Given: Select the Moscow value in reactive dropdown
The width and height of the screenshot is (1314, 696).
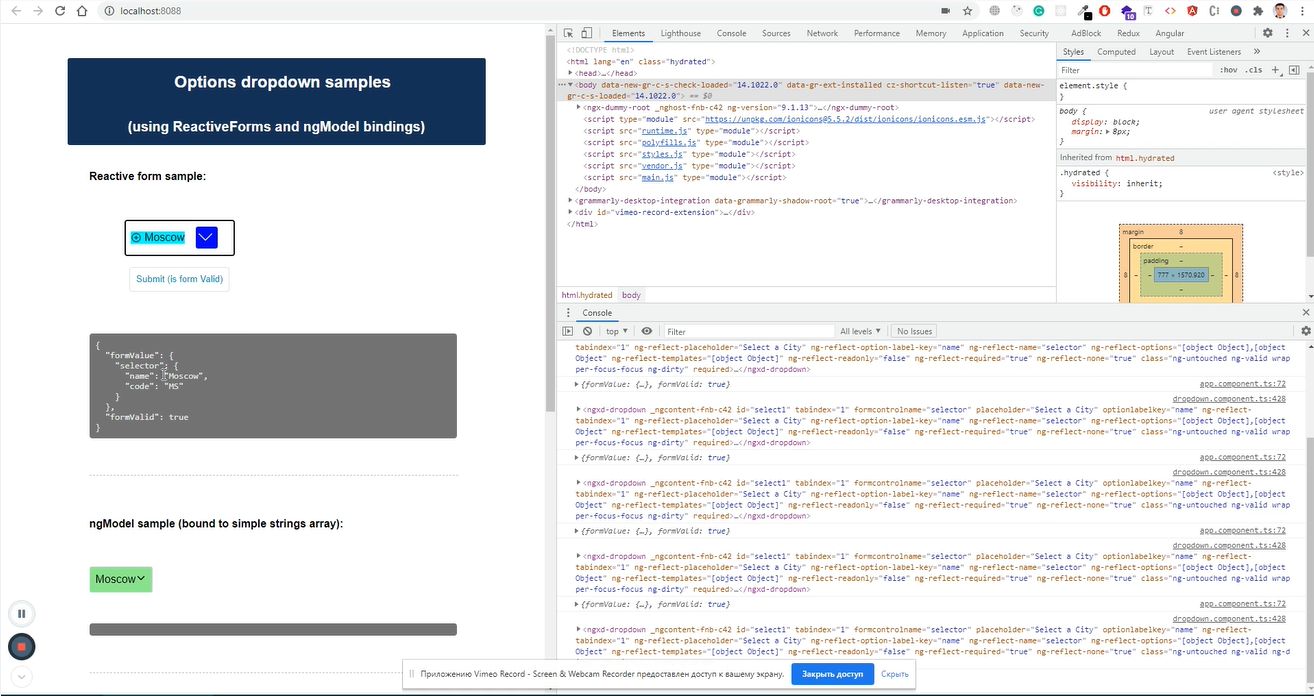Looking at the screenshot, I should [x=158, y=238].
